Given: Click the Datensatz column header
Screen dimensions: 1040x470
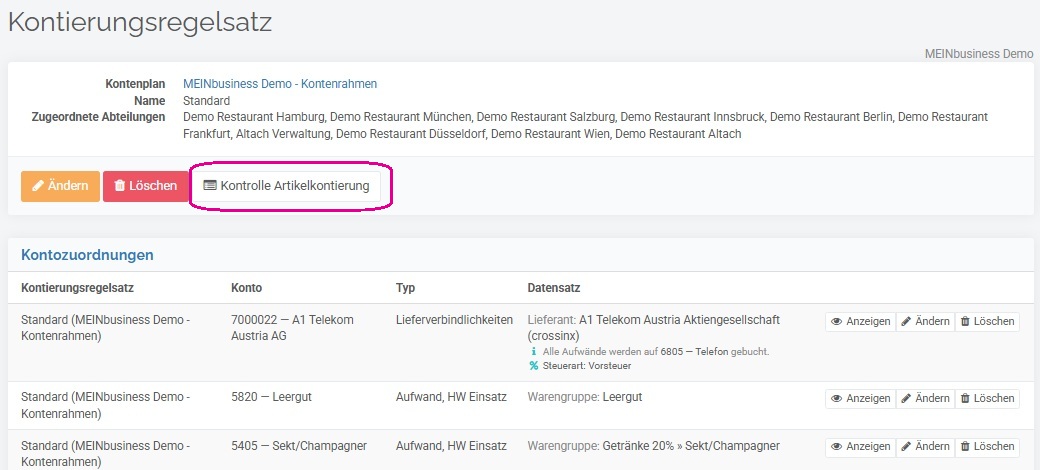Looking at the screenshot, I should pos(554,288).
